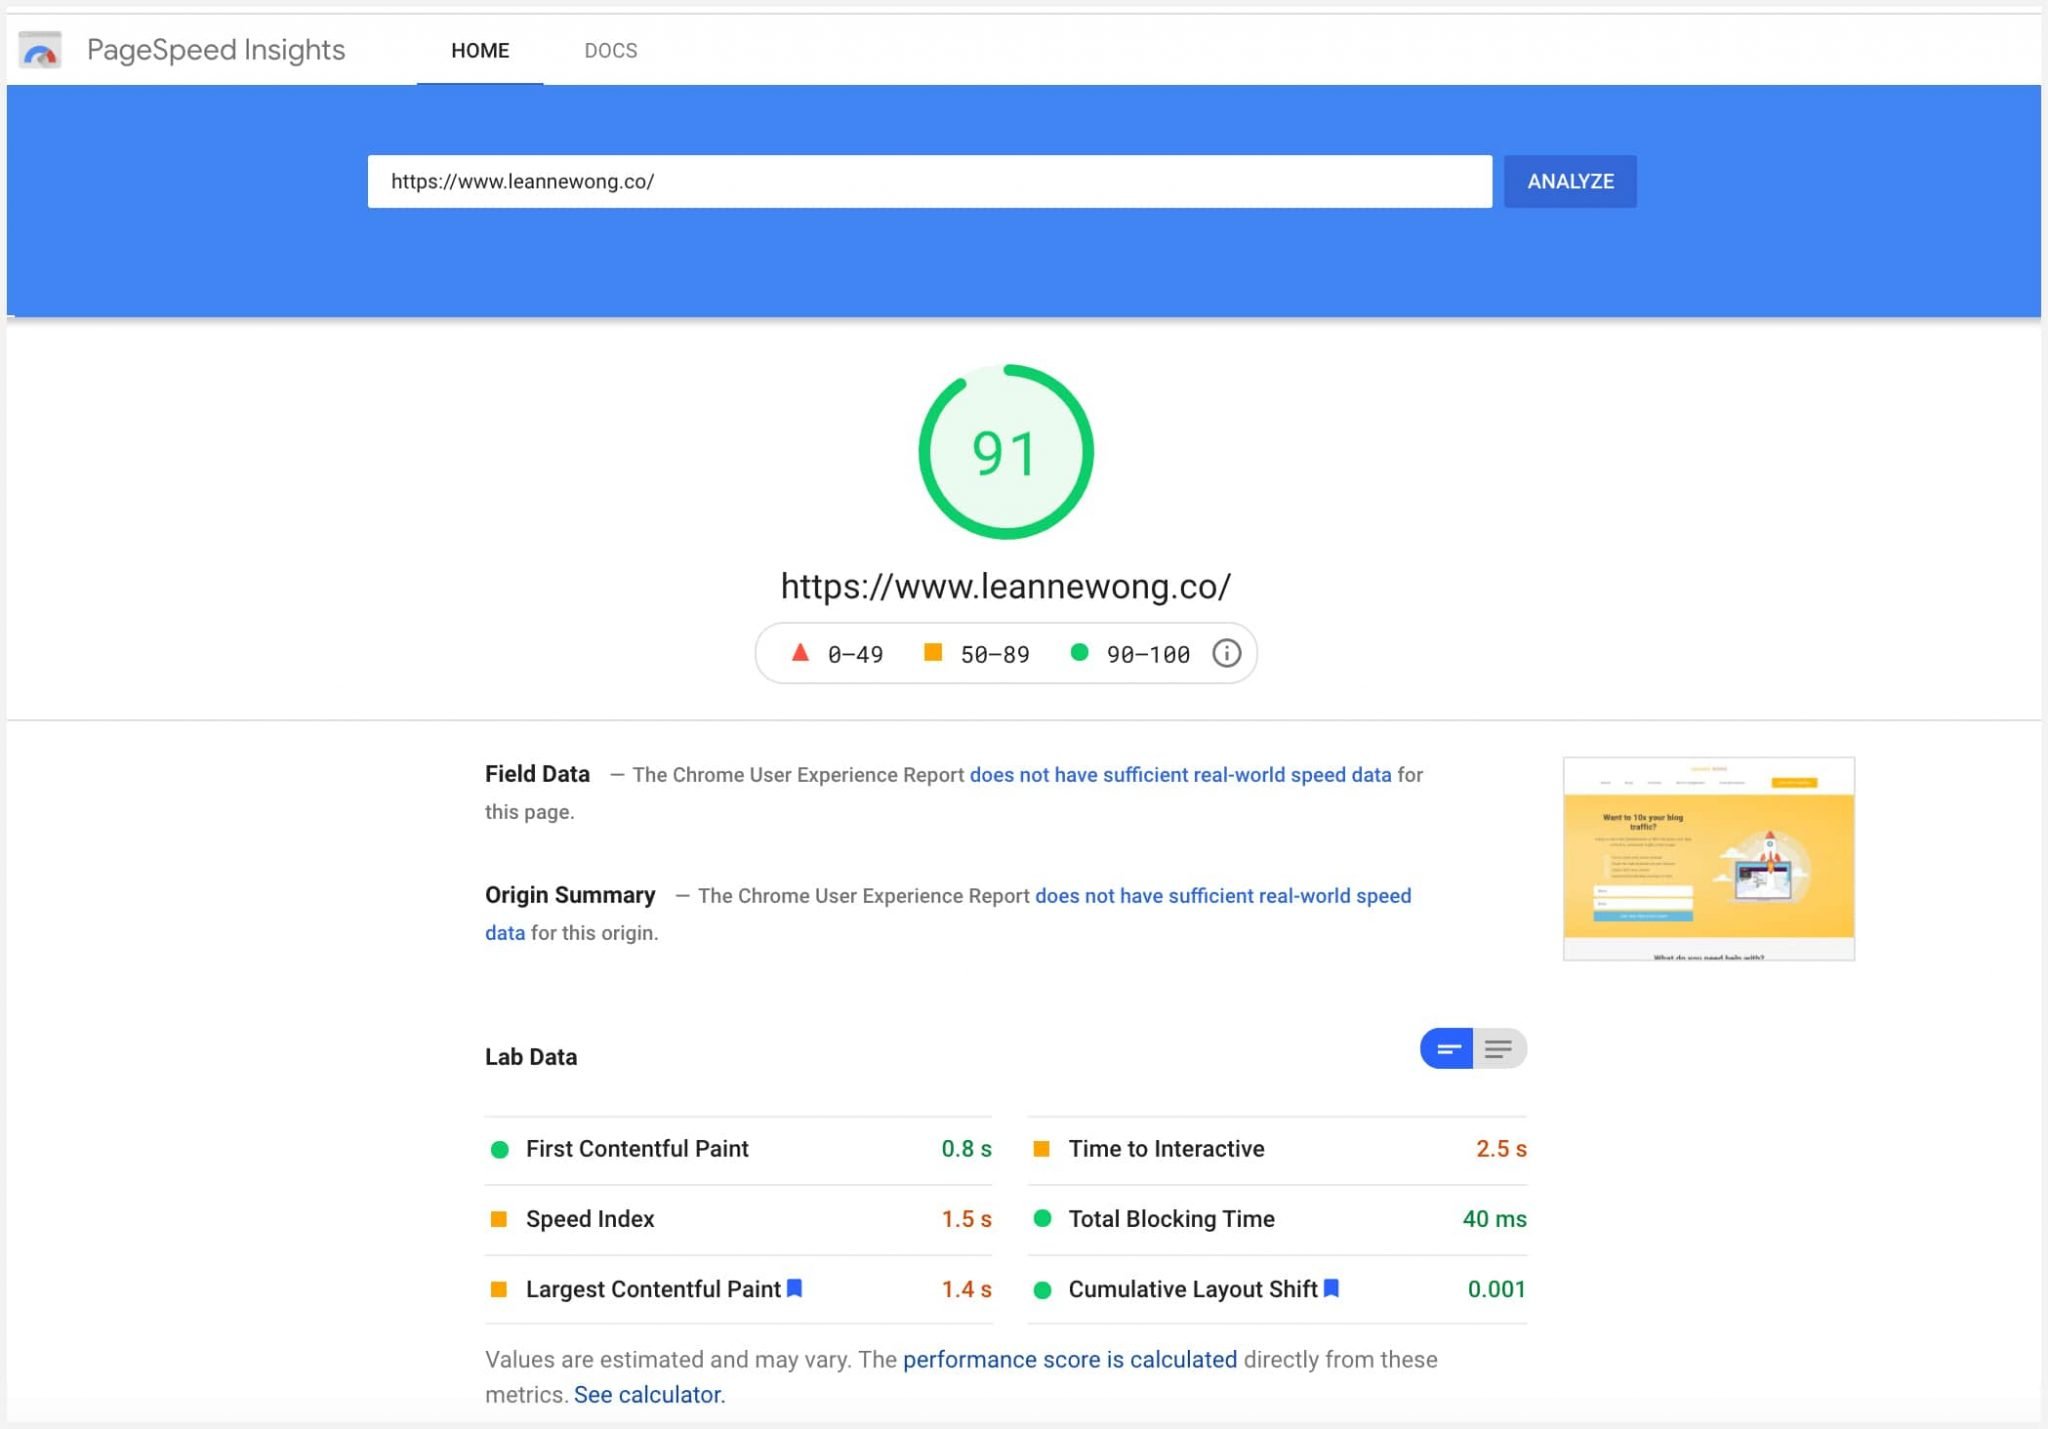Open the See calculator link
2048x1429 pixels.
pyautogui.click(x=648, y=1393)
